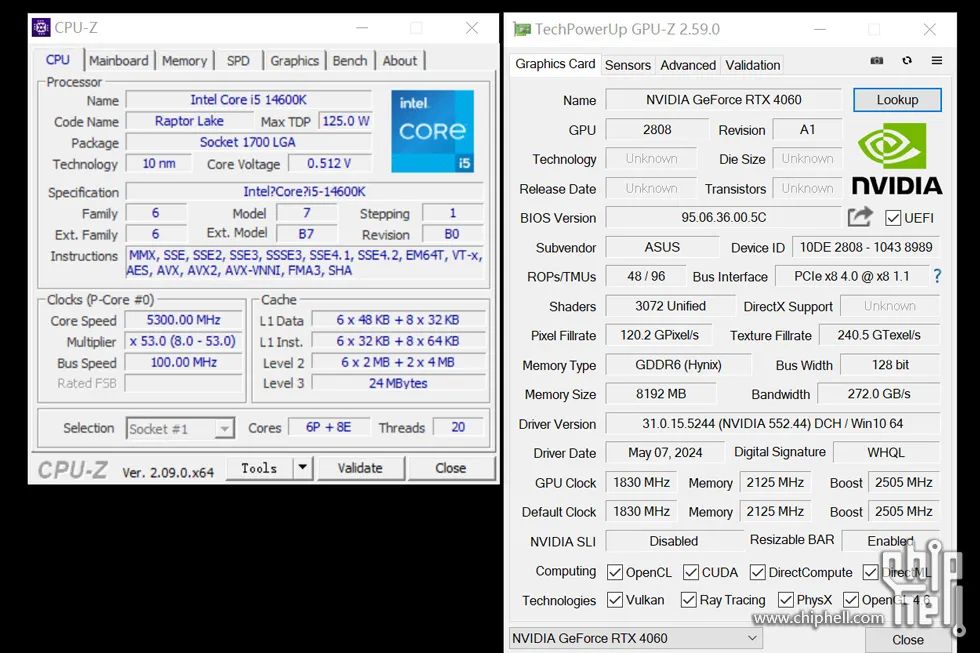The image size is (980, 653).
Task: Click the Pixel Fillrate value 120.2 GPixel/s
Action: (x=660, y=335)
